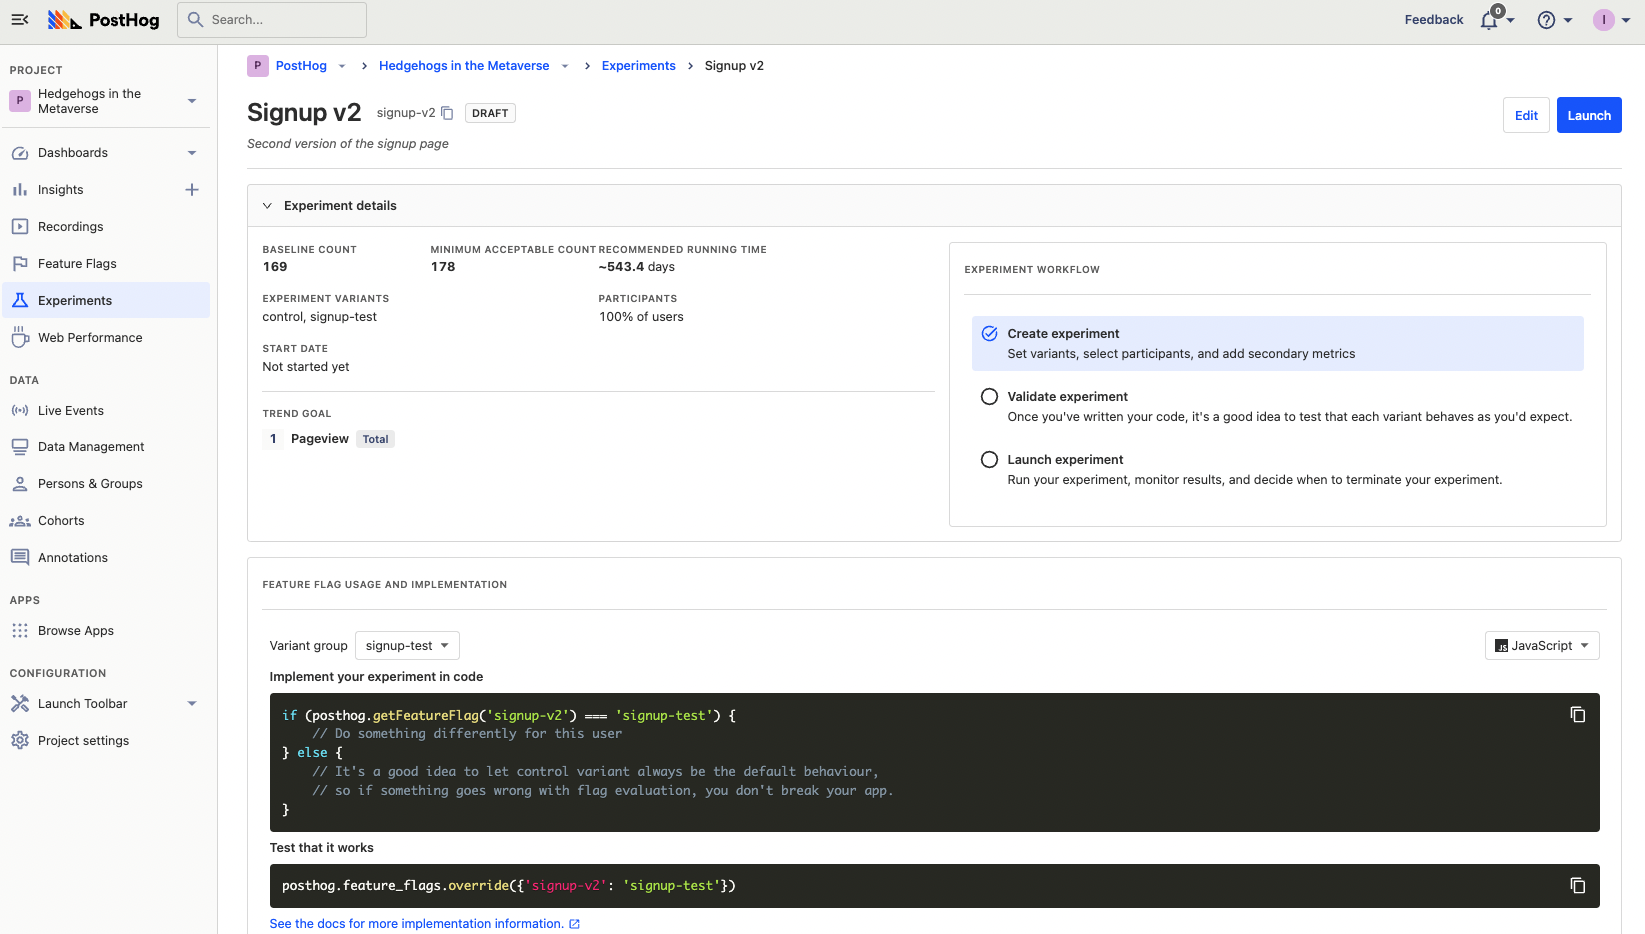Open the JavaScript language dropdown

(x=1541, y=646)
